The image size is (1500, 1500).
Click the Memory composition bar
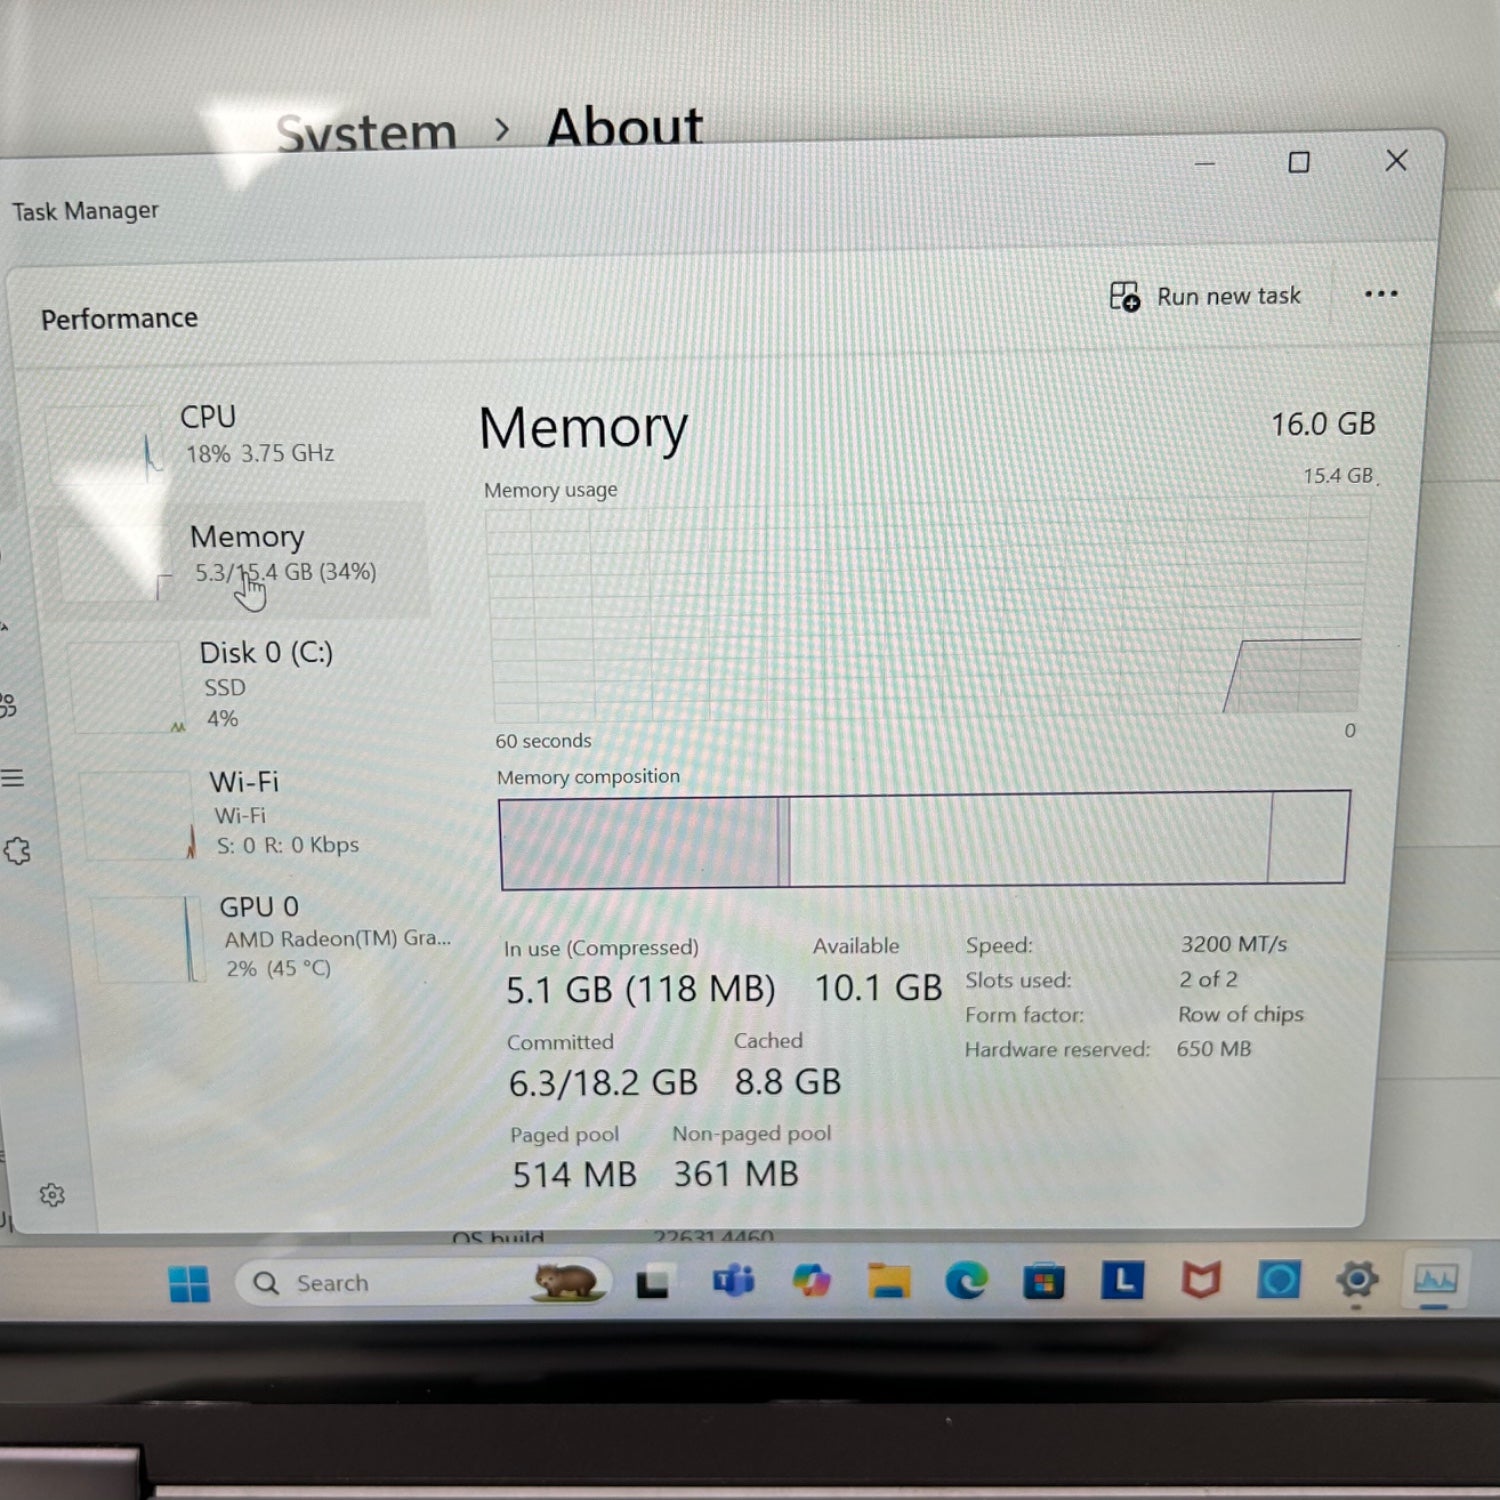click(x=923, y=838)
